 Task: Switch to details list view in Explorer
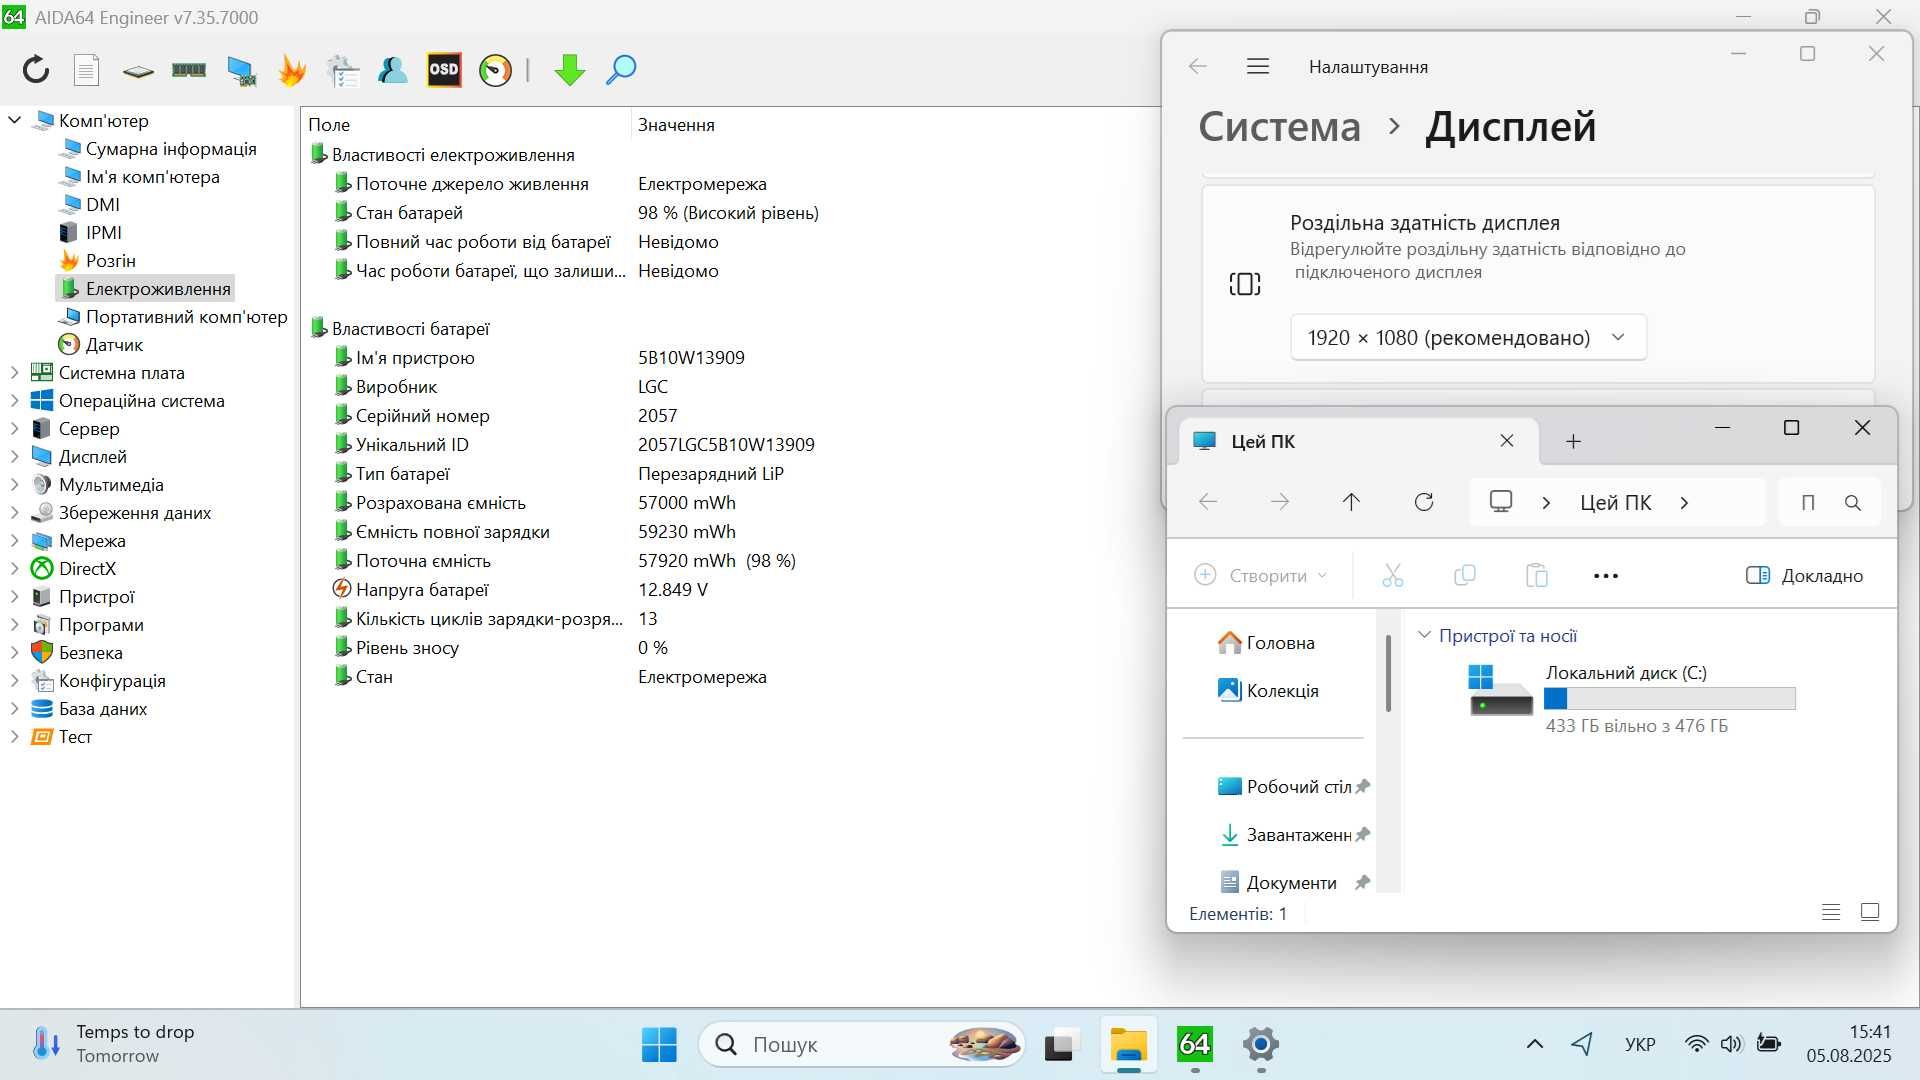coord(1831,912)
